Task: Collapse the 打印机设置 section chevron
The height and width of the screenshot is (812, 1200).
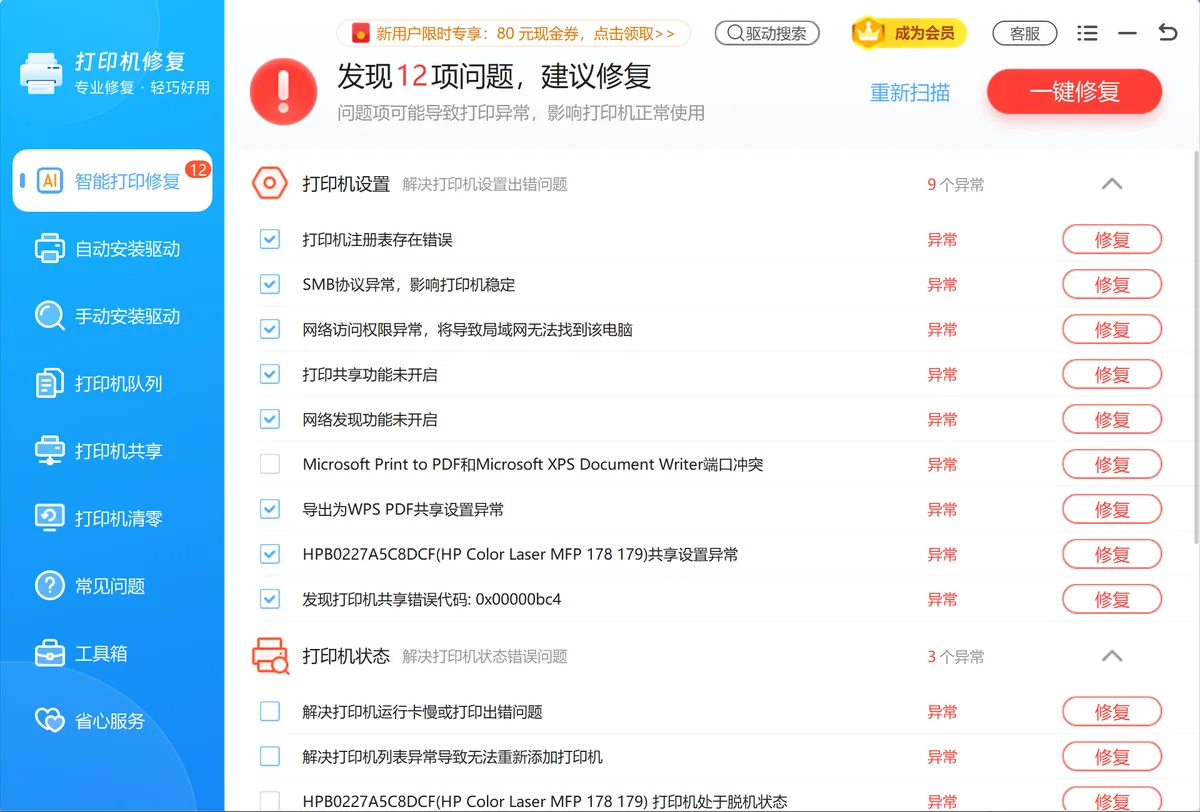Action: point(1111,184)
